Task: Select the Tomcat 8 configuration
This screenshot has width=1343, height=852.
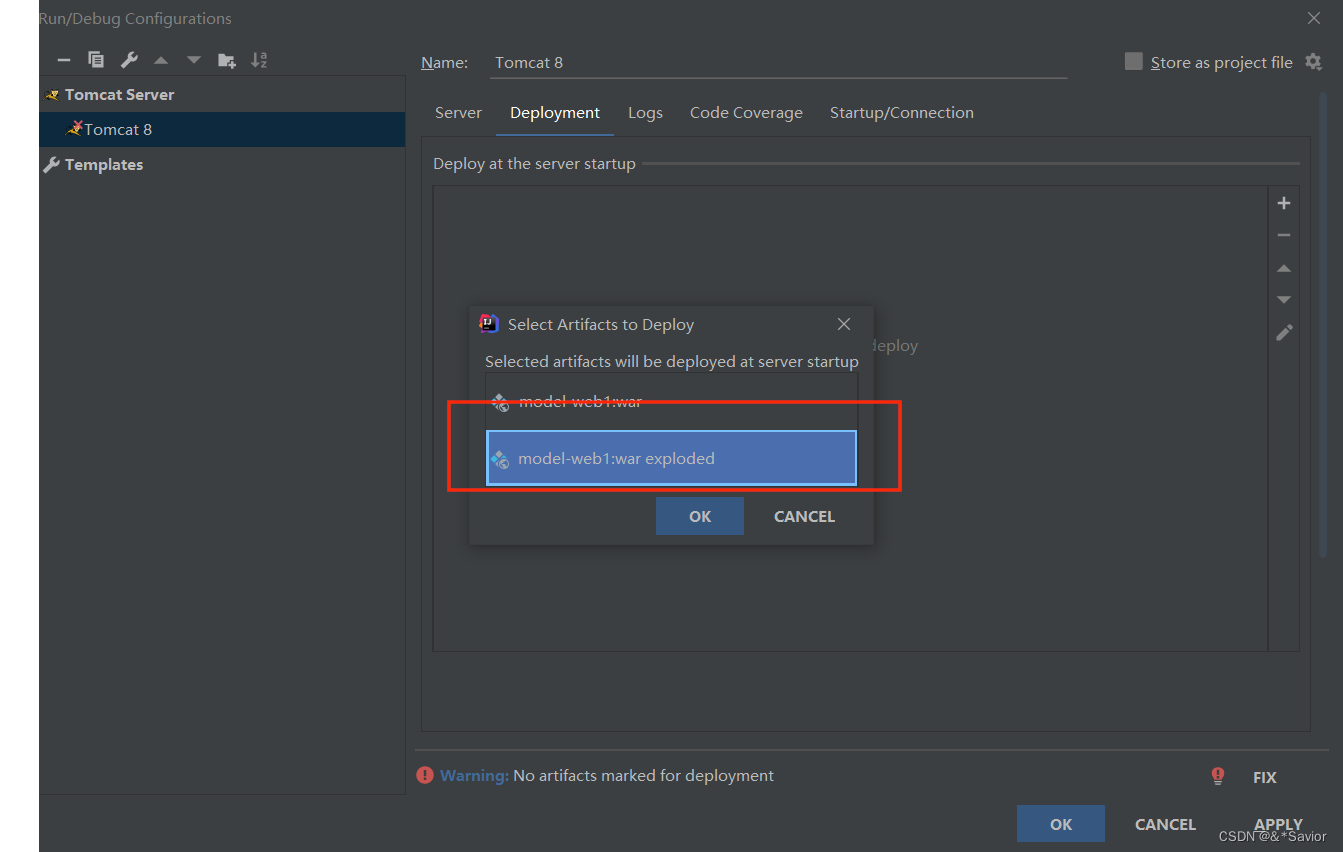Action: [x=222, y=129]
